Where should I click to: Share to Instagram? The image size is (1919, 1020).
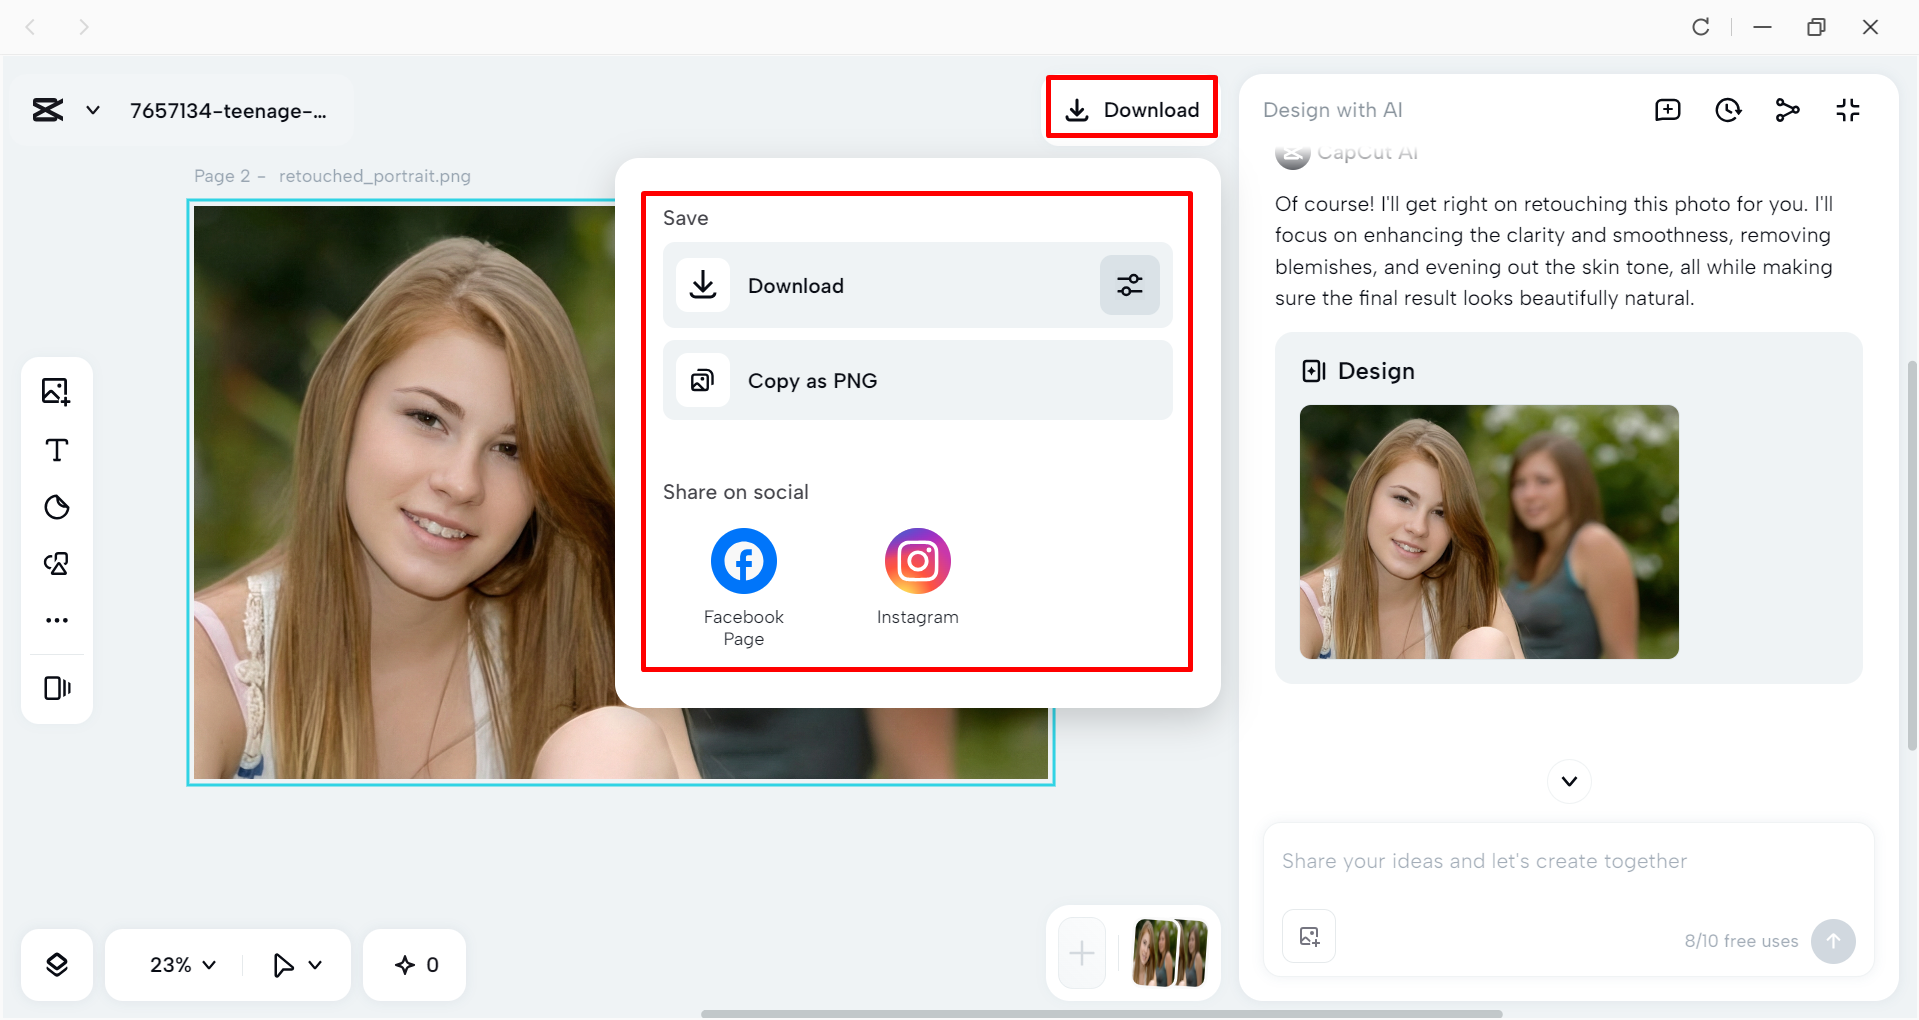point(918,577)
